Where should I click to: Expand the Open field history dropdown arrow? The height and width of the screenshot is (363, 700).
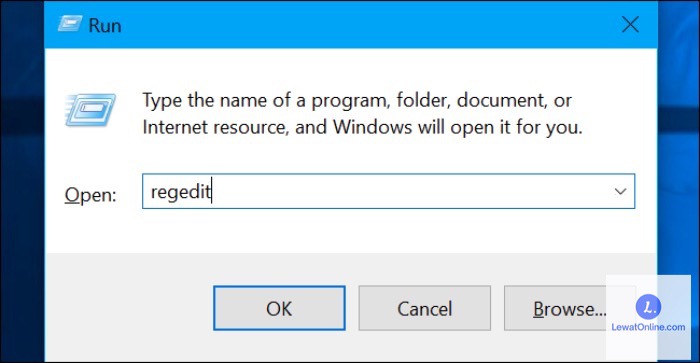[x=620, y=192]
